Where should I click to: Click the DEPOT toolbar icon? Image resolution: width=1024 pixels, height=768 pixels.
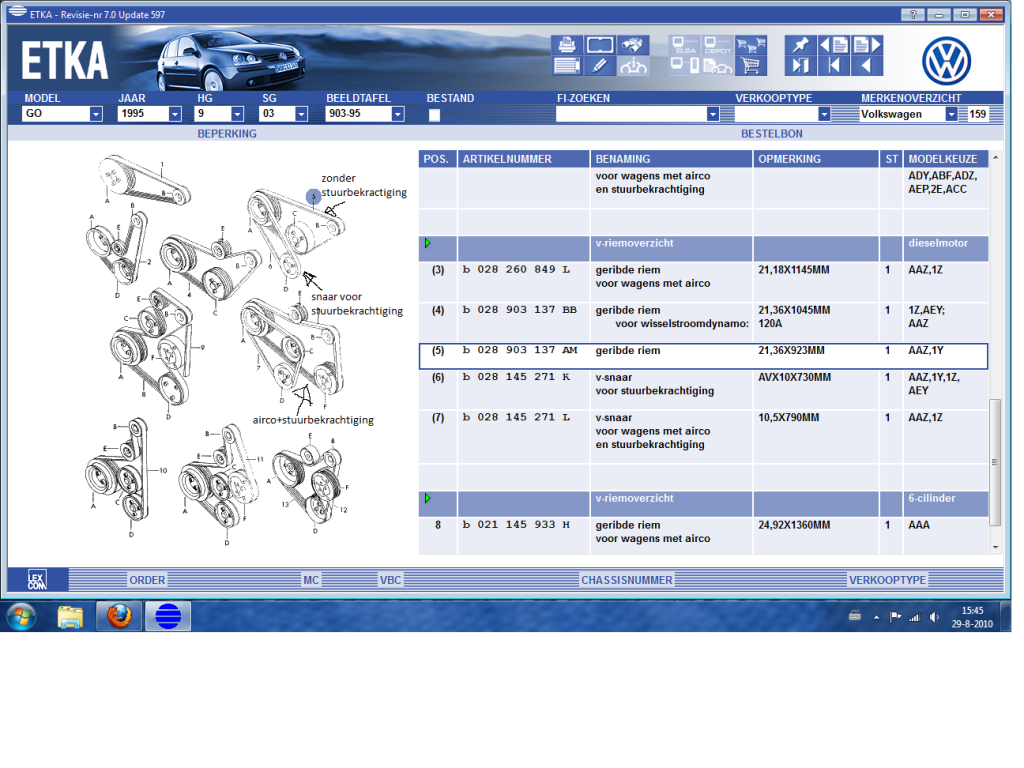click(717, 45)
